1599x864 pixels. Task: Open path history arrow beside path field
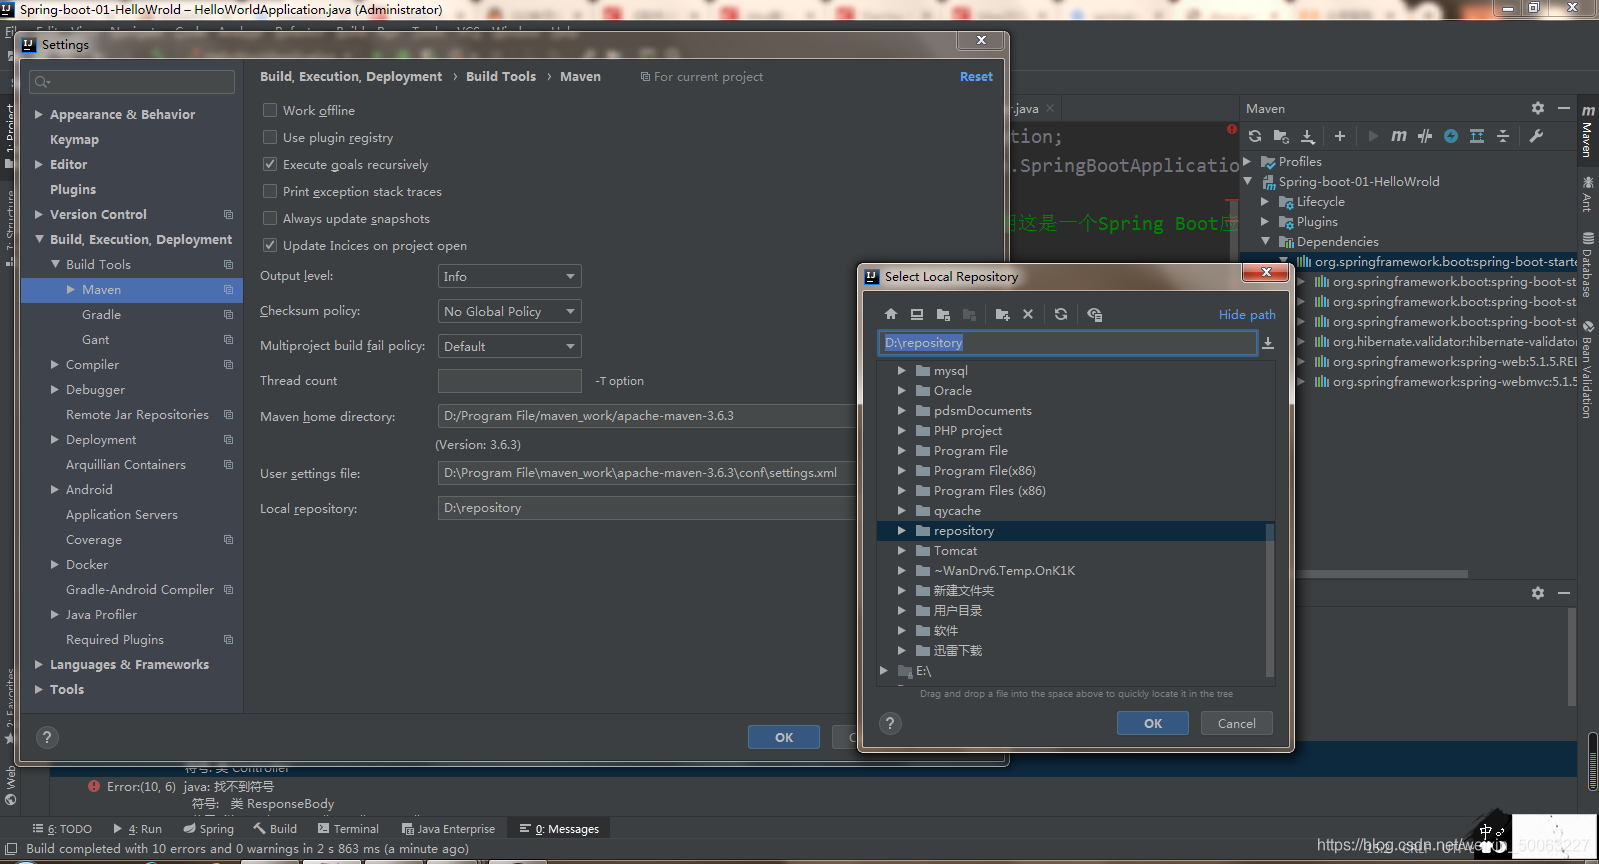(1268, 343)
